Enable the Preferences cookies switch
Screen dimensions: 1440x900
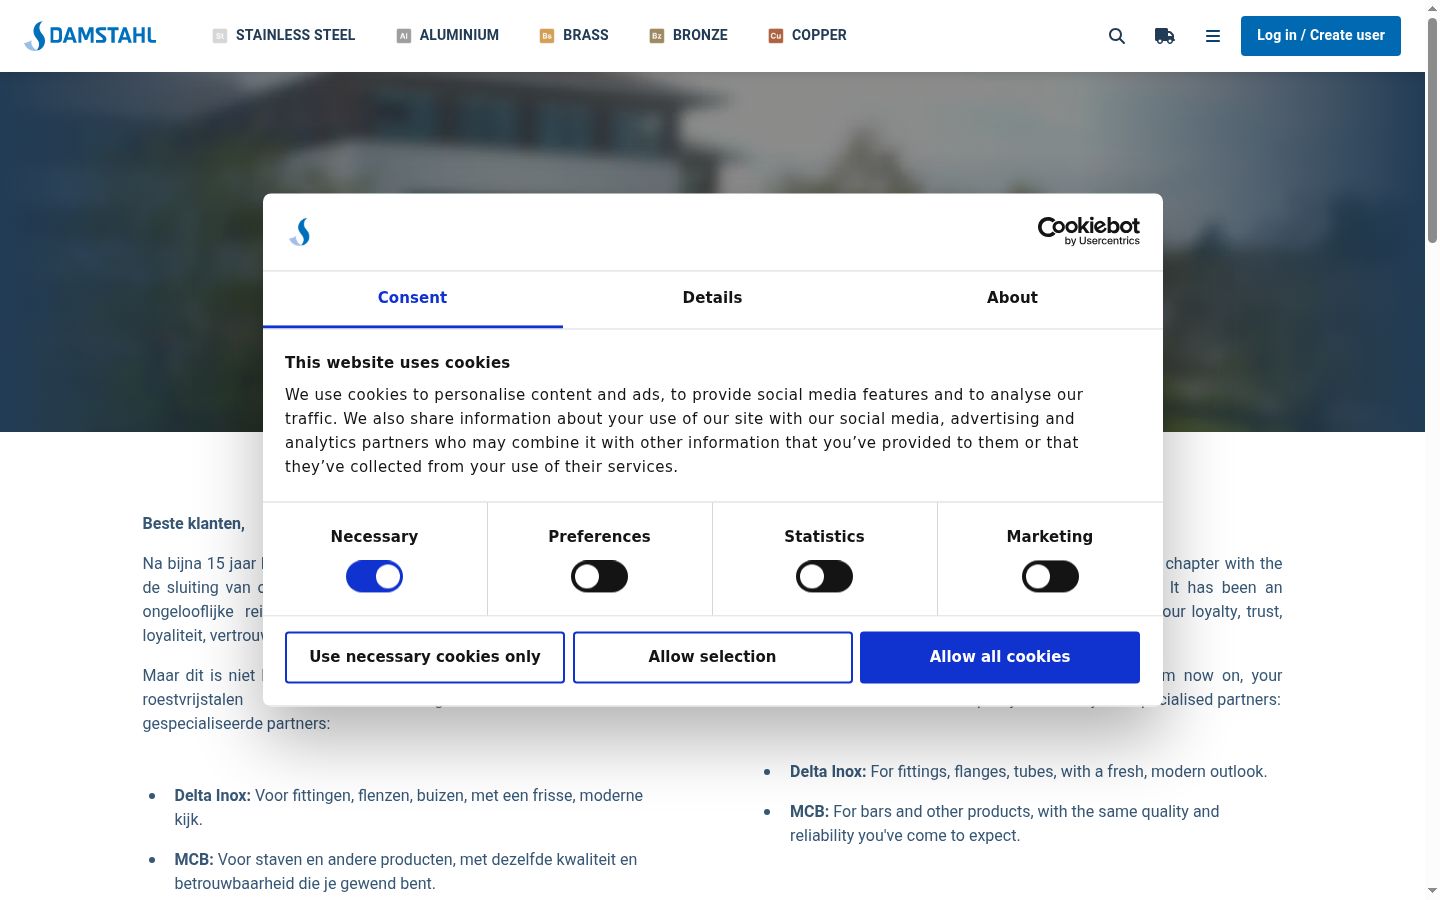pyautogui.click(x=599, y=577)
